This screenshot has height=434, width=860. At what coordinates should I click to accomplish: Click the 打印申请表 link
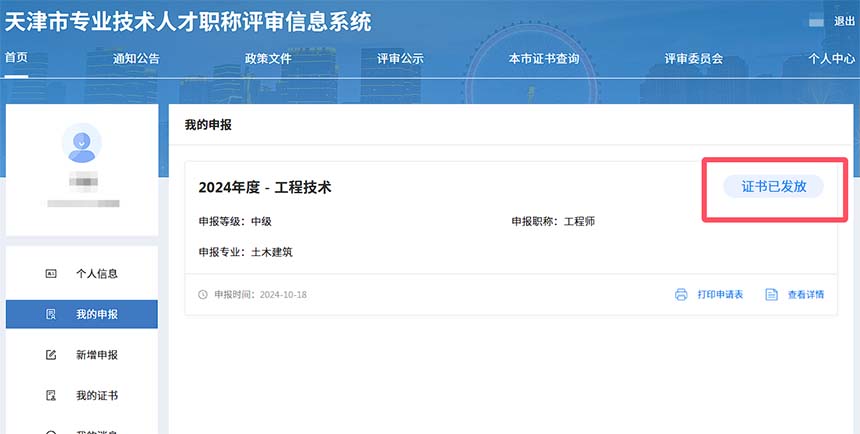720,295
